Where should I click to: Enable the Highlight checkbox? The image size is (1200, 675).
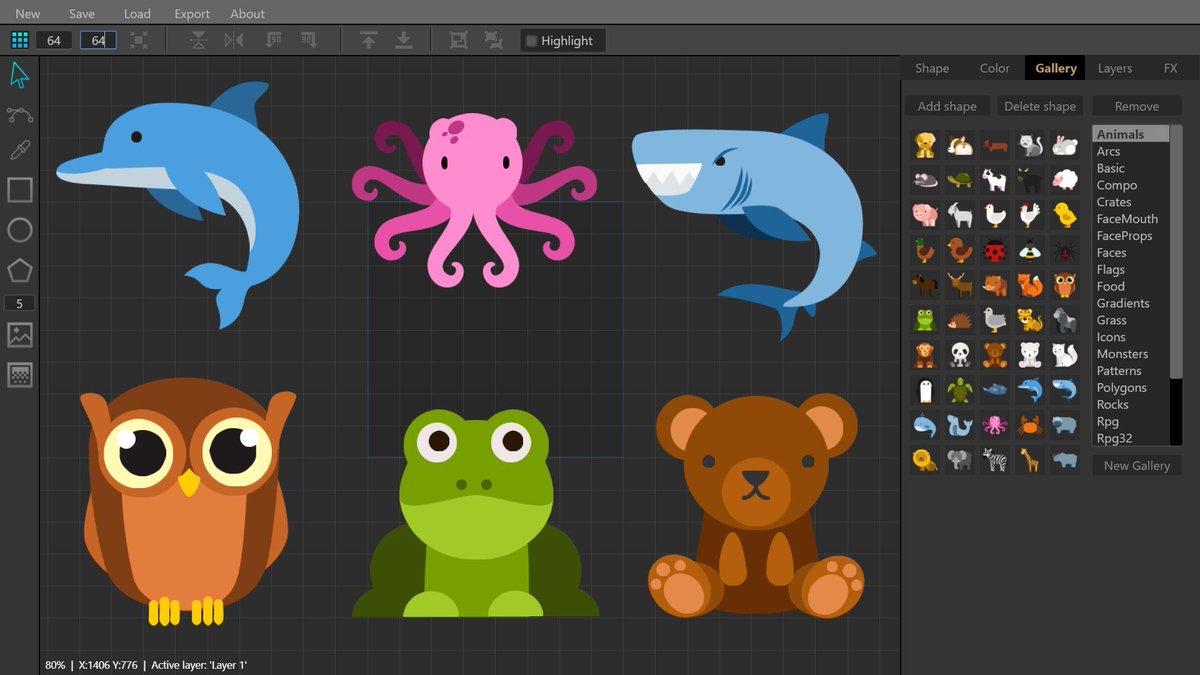point(531,41)
